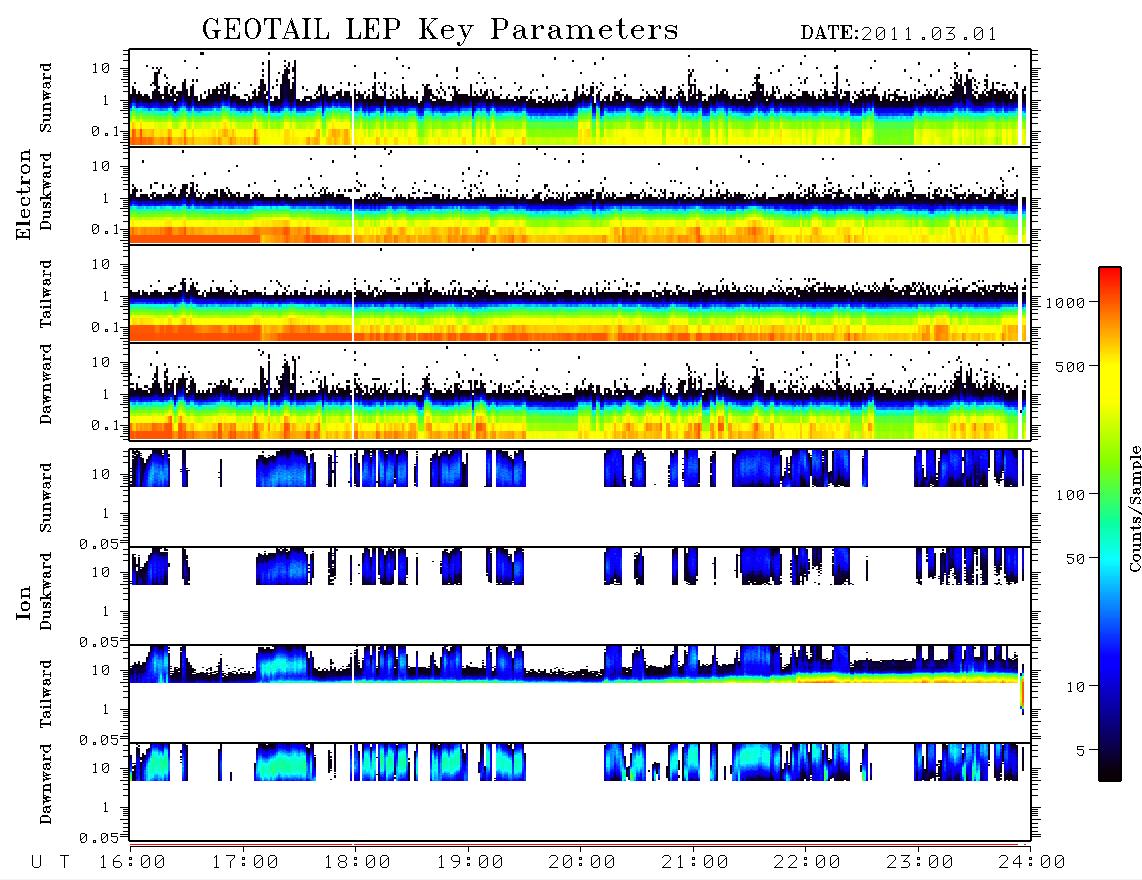1142x880 pixels.
Task: Select the "5" color bar tick label
Action: (1081, 750)
